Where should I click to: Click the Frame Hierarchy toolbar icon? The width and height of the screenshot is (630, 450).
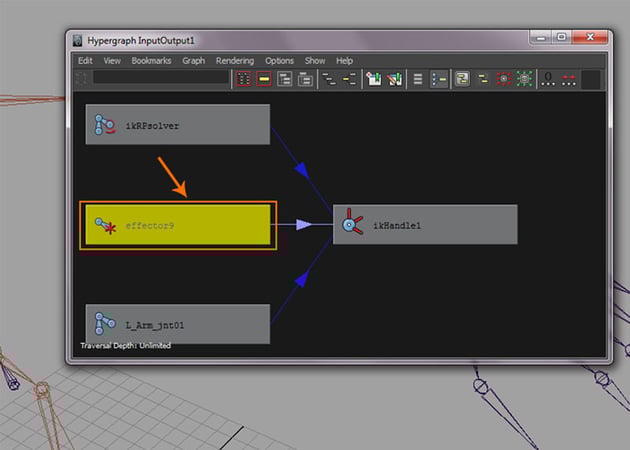point(285,78)
